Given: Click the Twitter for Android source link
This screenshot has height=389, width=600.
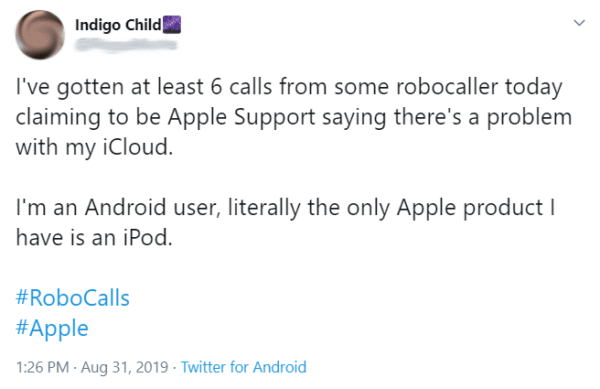Looking at the screenshot, I should pyautogui.click(x=243, y=367).
